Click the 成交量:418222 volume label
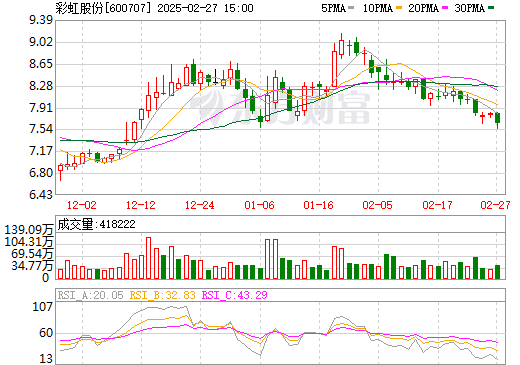 pos(97,224)
